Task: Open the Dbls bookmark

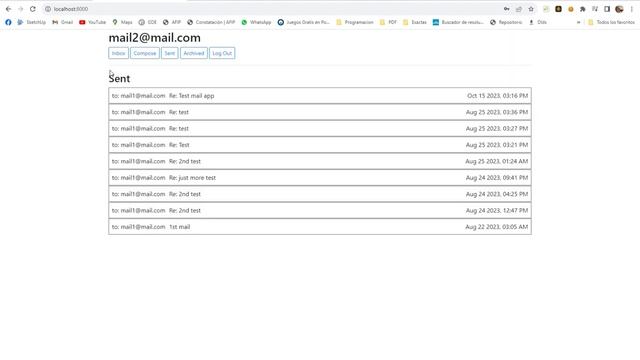Action: [538, 22]
